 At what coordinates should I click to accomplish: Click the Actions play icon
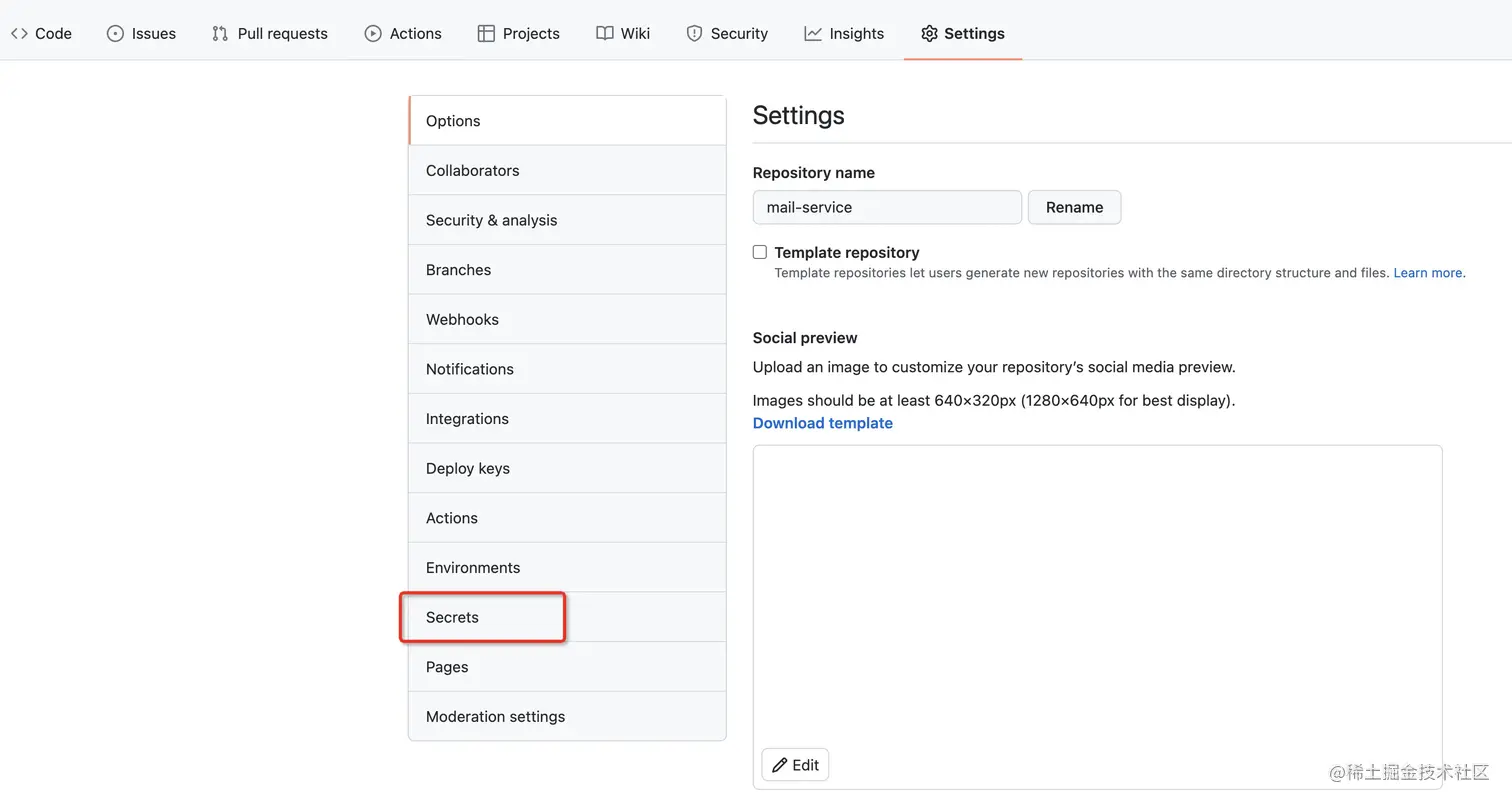coord(373,33)
